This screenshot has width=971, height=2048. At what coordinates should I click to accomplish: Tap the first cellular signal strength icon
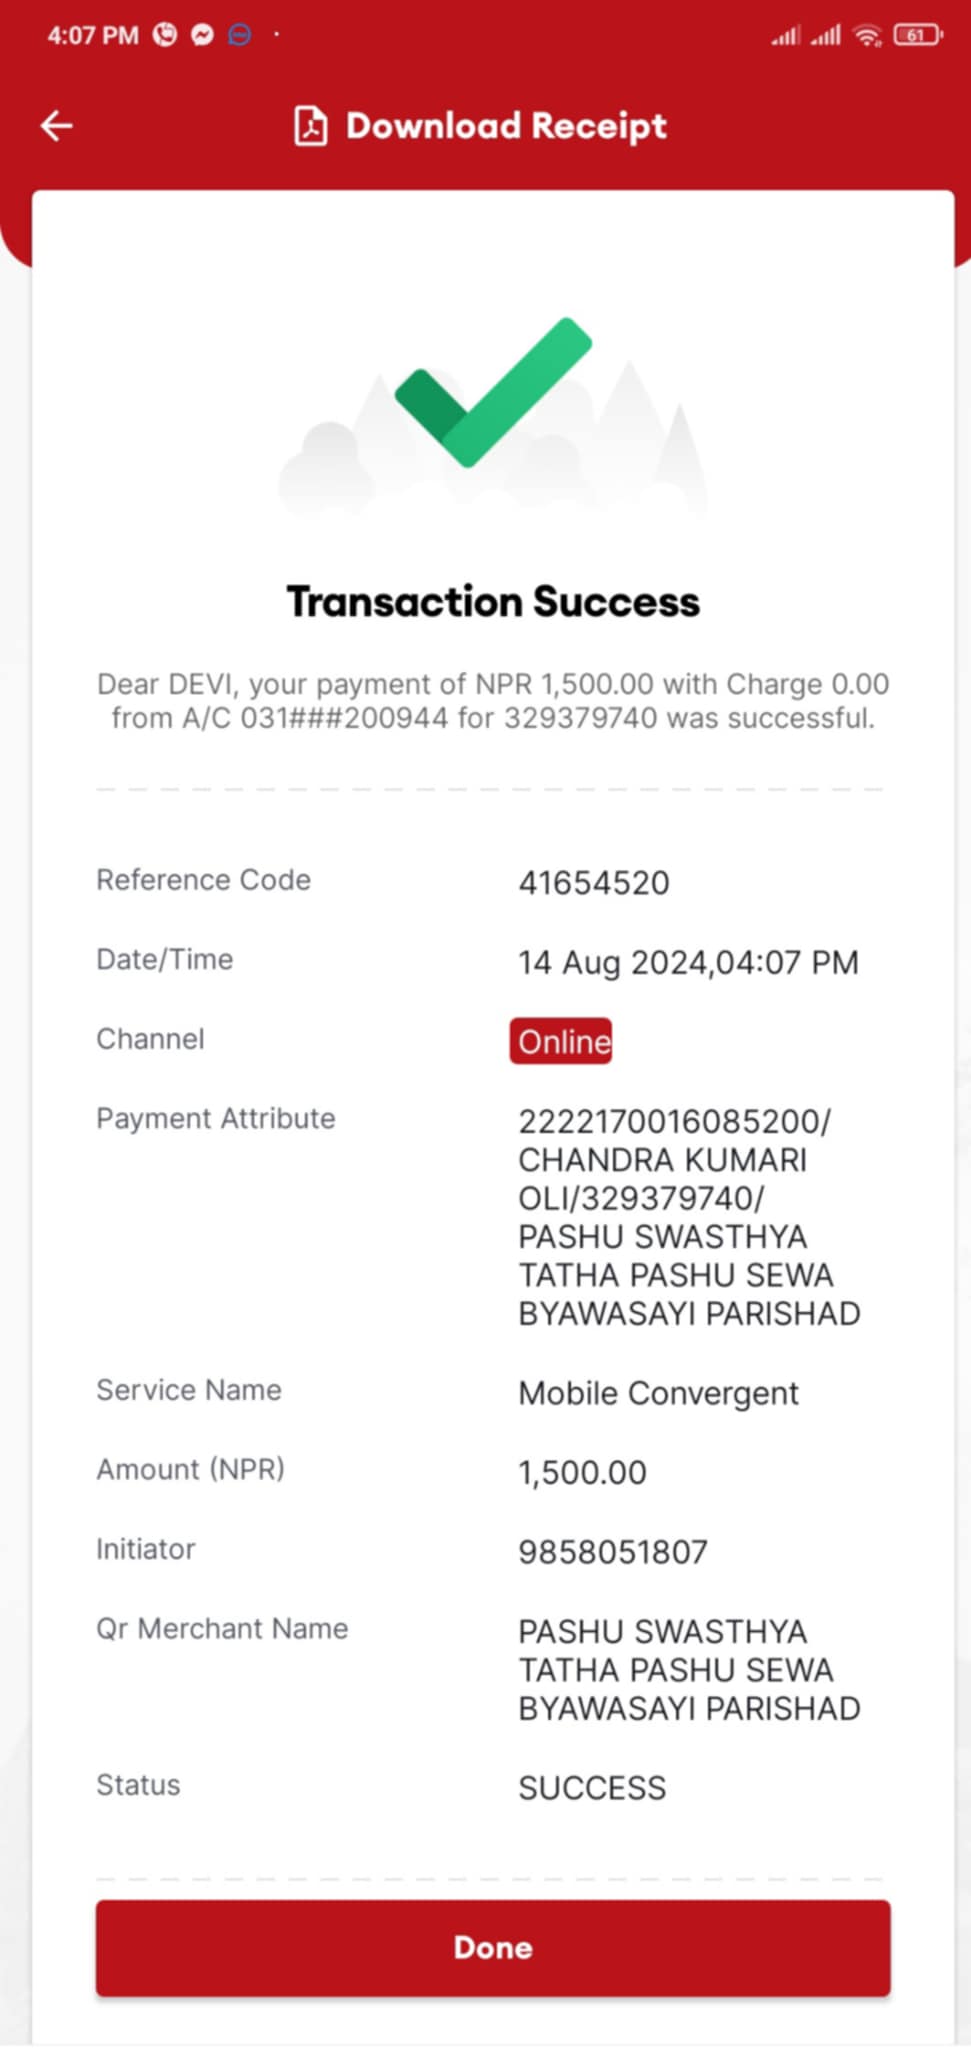point(786,36)
